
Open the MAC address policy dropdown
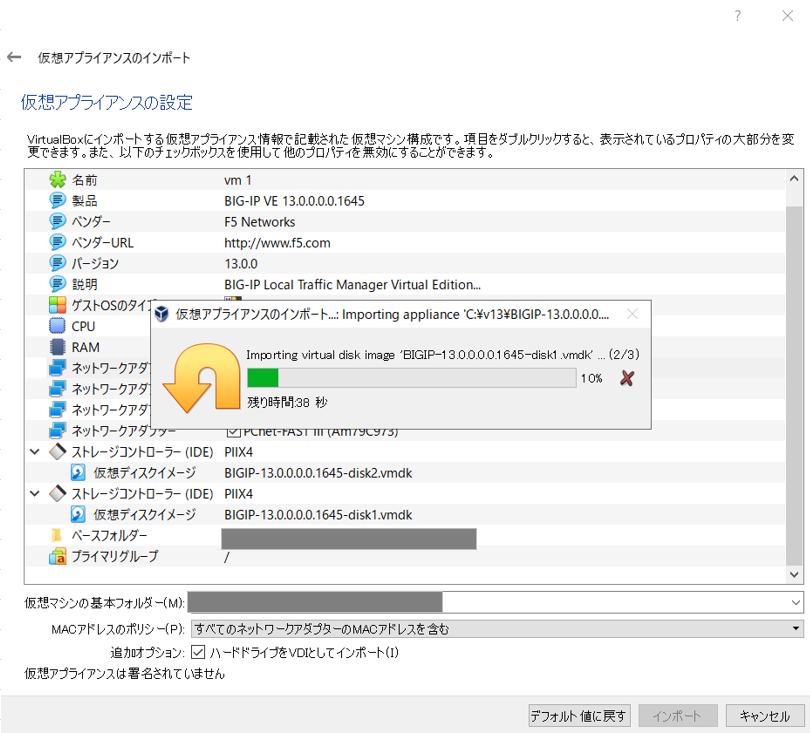tap(496, 629)
